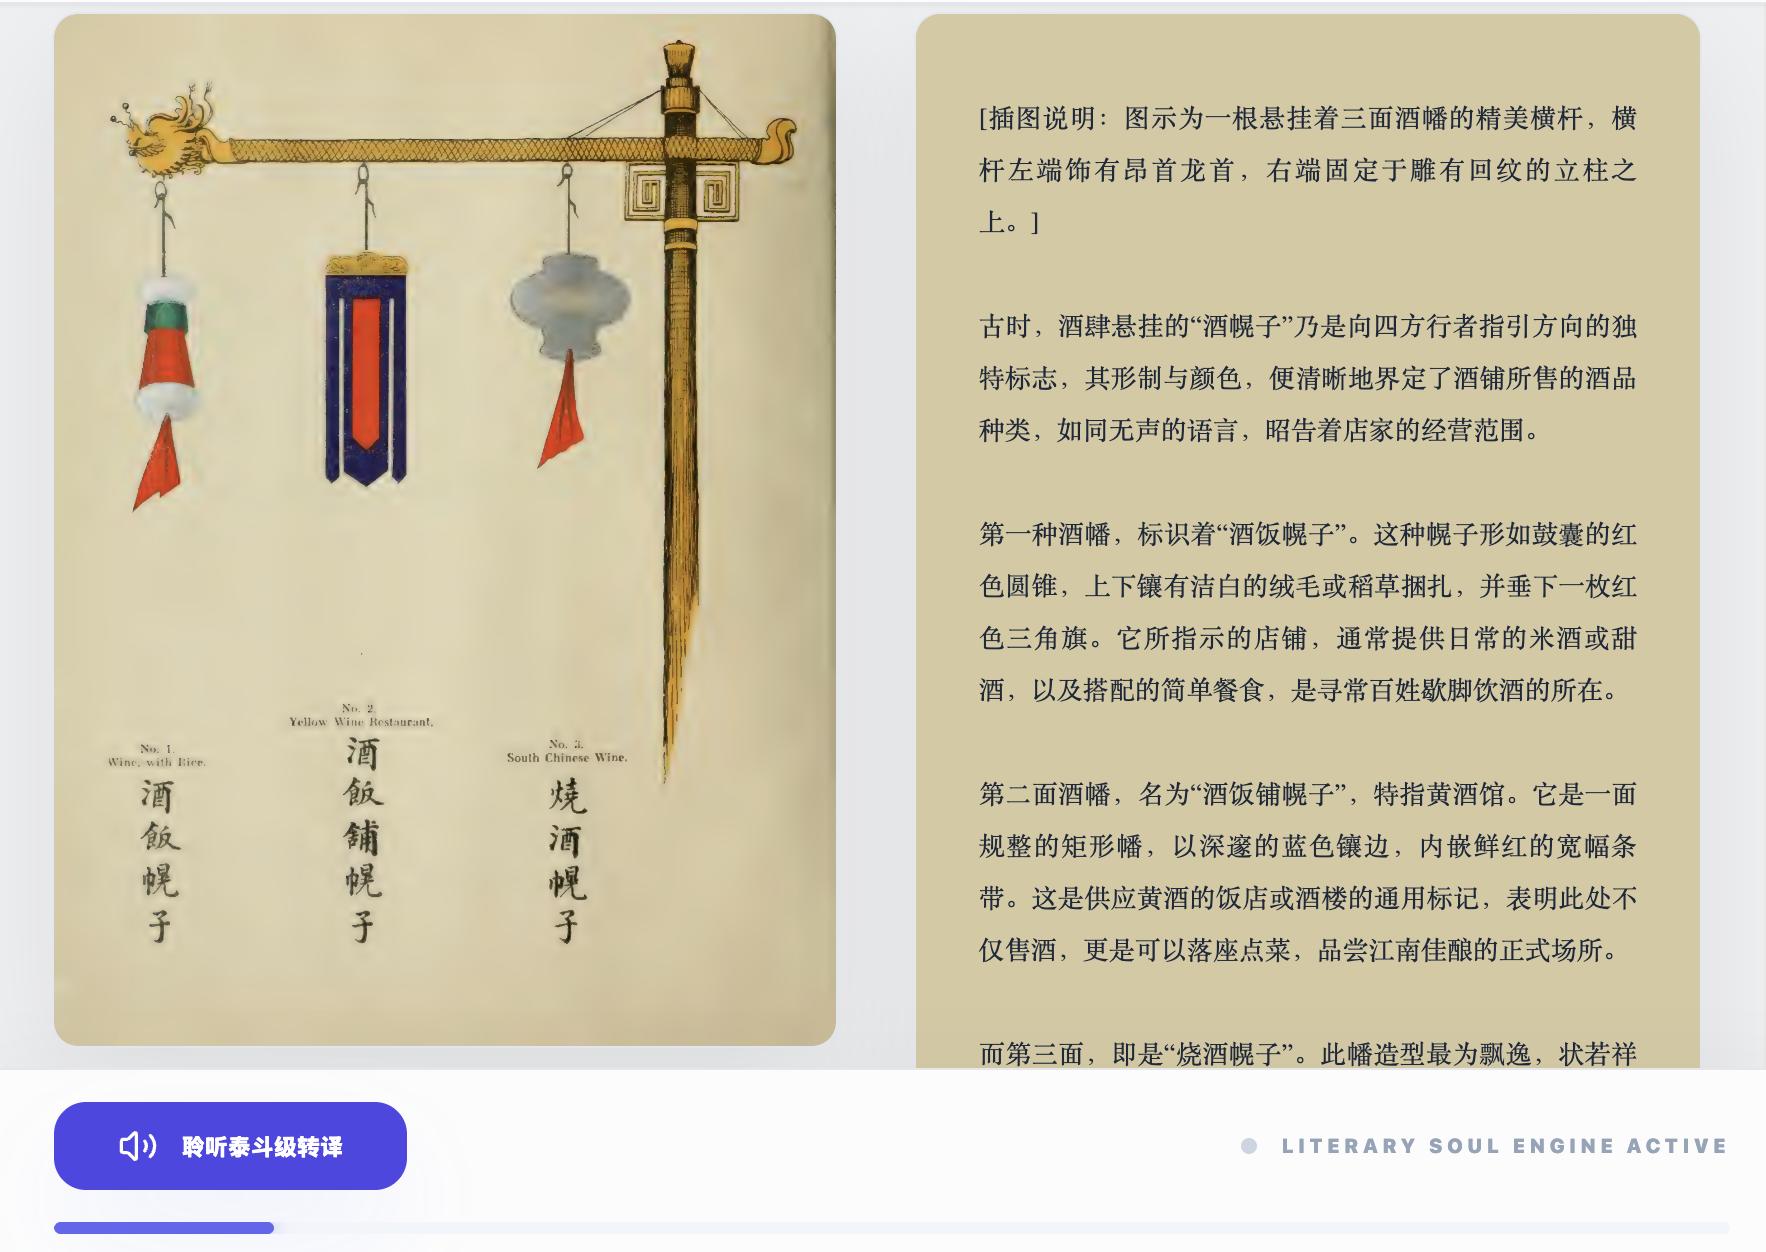This screenshot has width=1766, height=1252.
Task: Click the 燒酒幌子 calligraphy column
Action: pyautogui.click(x=567, y=860)
